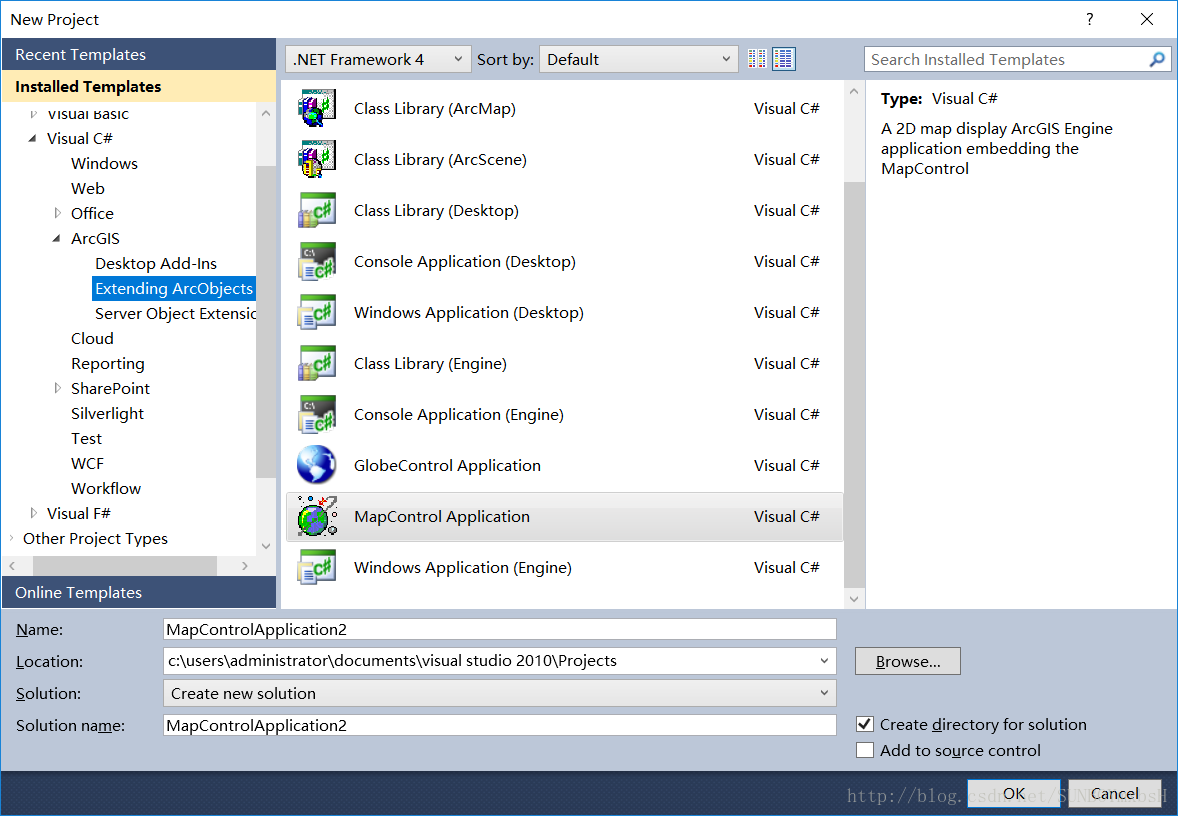Image resolution: width=1178 pixels, height=816 pixels.
Task: Click the tree horizontal scrollbar thumb
Action: (125, 566)
